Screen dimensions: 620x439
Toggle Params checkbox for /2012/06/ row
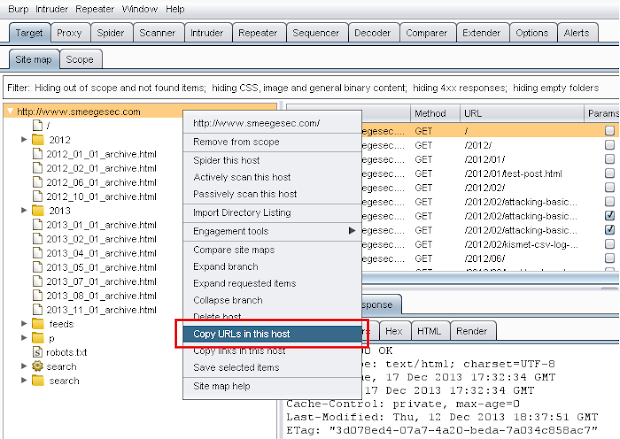[610, 258]
